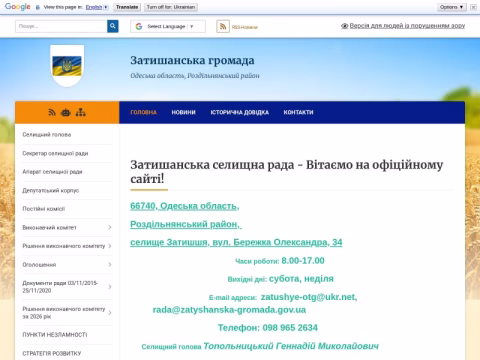Click email rada@zatyshanska-gromada.gov.ua
The height and width of the screenshot is (360, 480).
click(229, 310)
